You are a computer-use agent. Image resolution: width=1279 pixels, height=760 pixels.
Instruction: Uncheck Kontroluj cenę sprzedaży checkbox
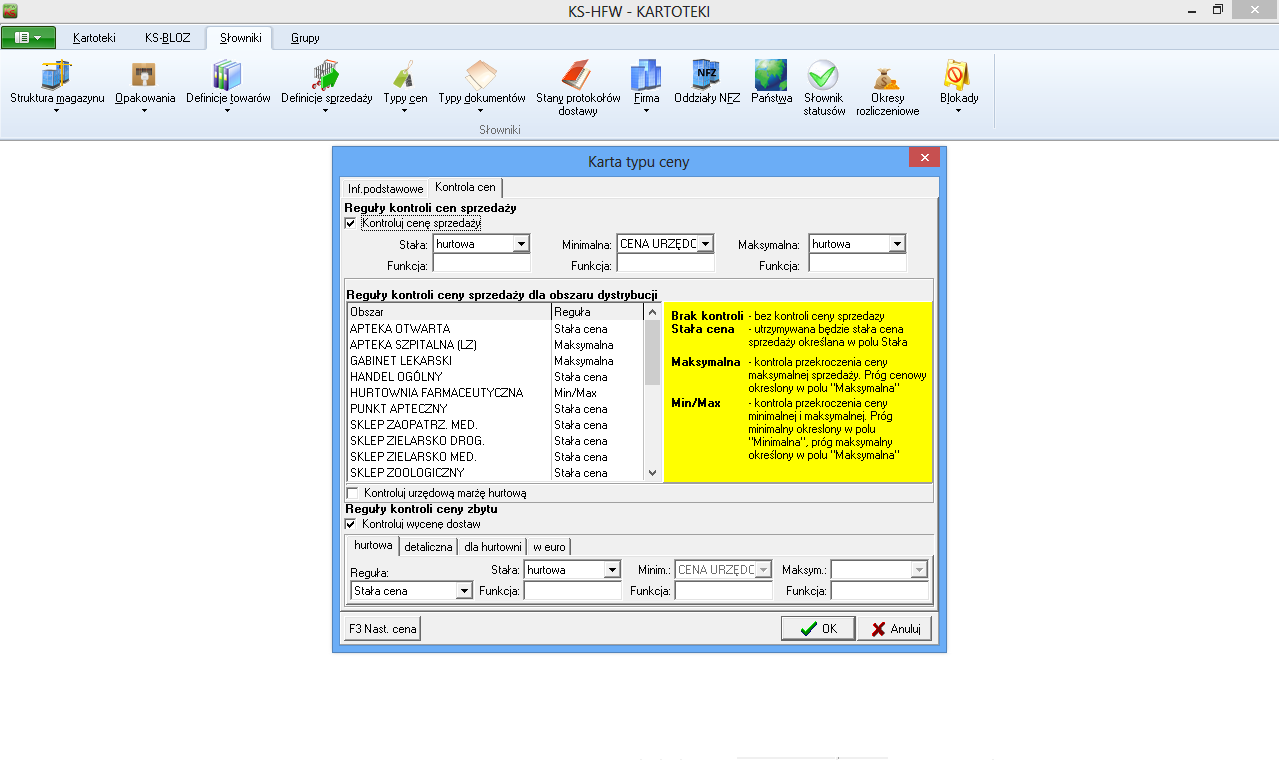[x=350, y=223]
